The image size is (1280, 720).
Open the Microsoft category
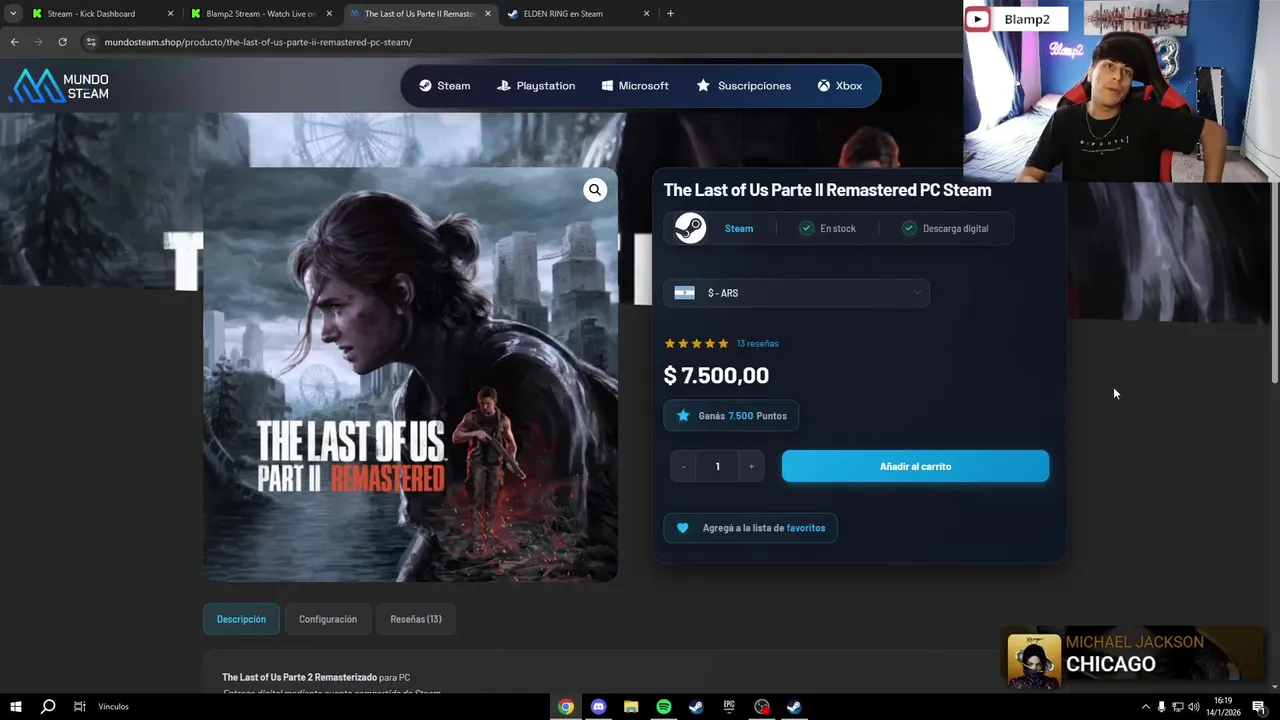coord(634,86)
